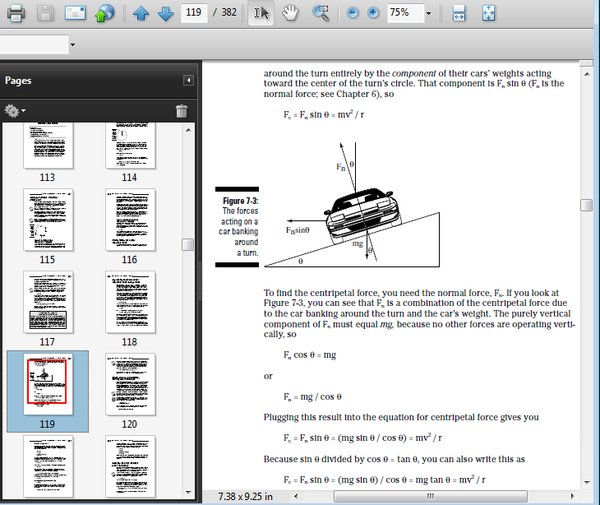The width and height of the screenshot is (600, 505).
Task: Click the email envelope icon
Action: pyautogui.click(x=75, y=14)
